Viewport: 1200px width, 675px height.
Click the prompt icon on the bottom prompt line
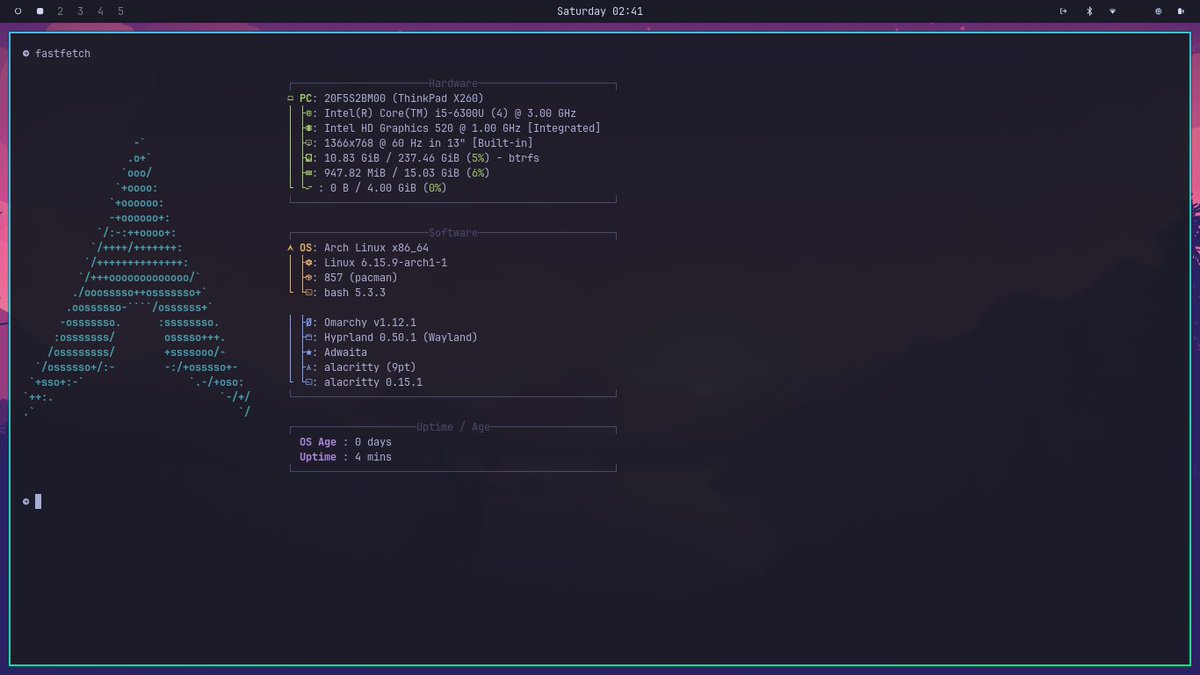click(26, 501)
